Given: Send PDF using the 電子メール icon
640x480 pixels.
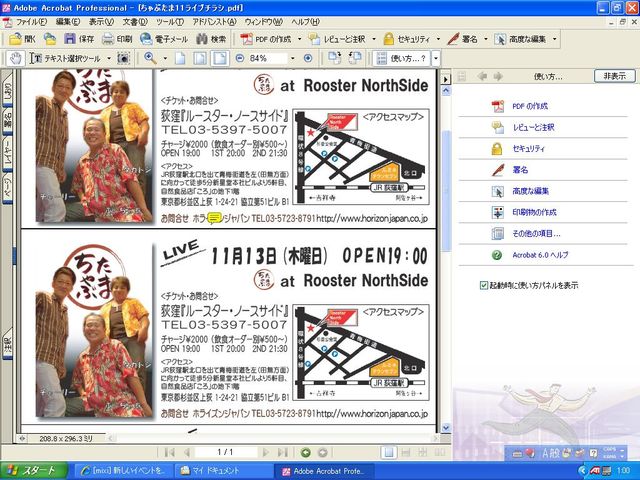Looking at the screenshot, I should pos(164,39).
